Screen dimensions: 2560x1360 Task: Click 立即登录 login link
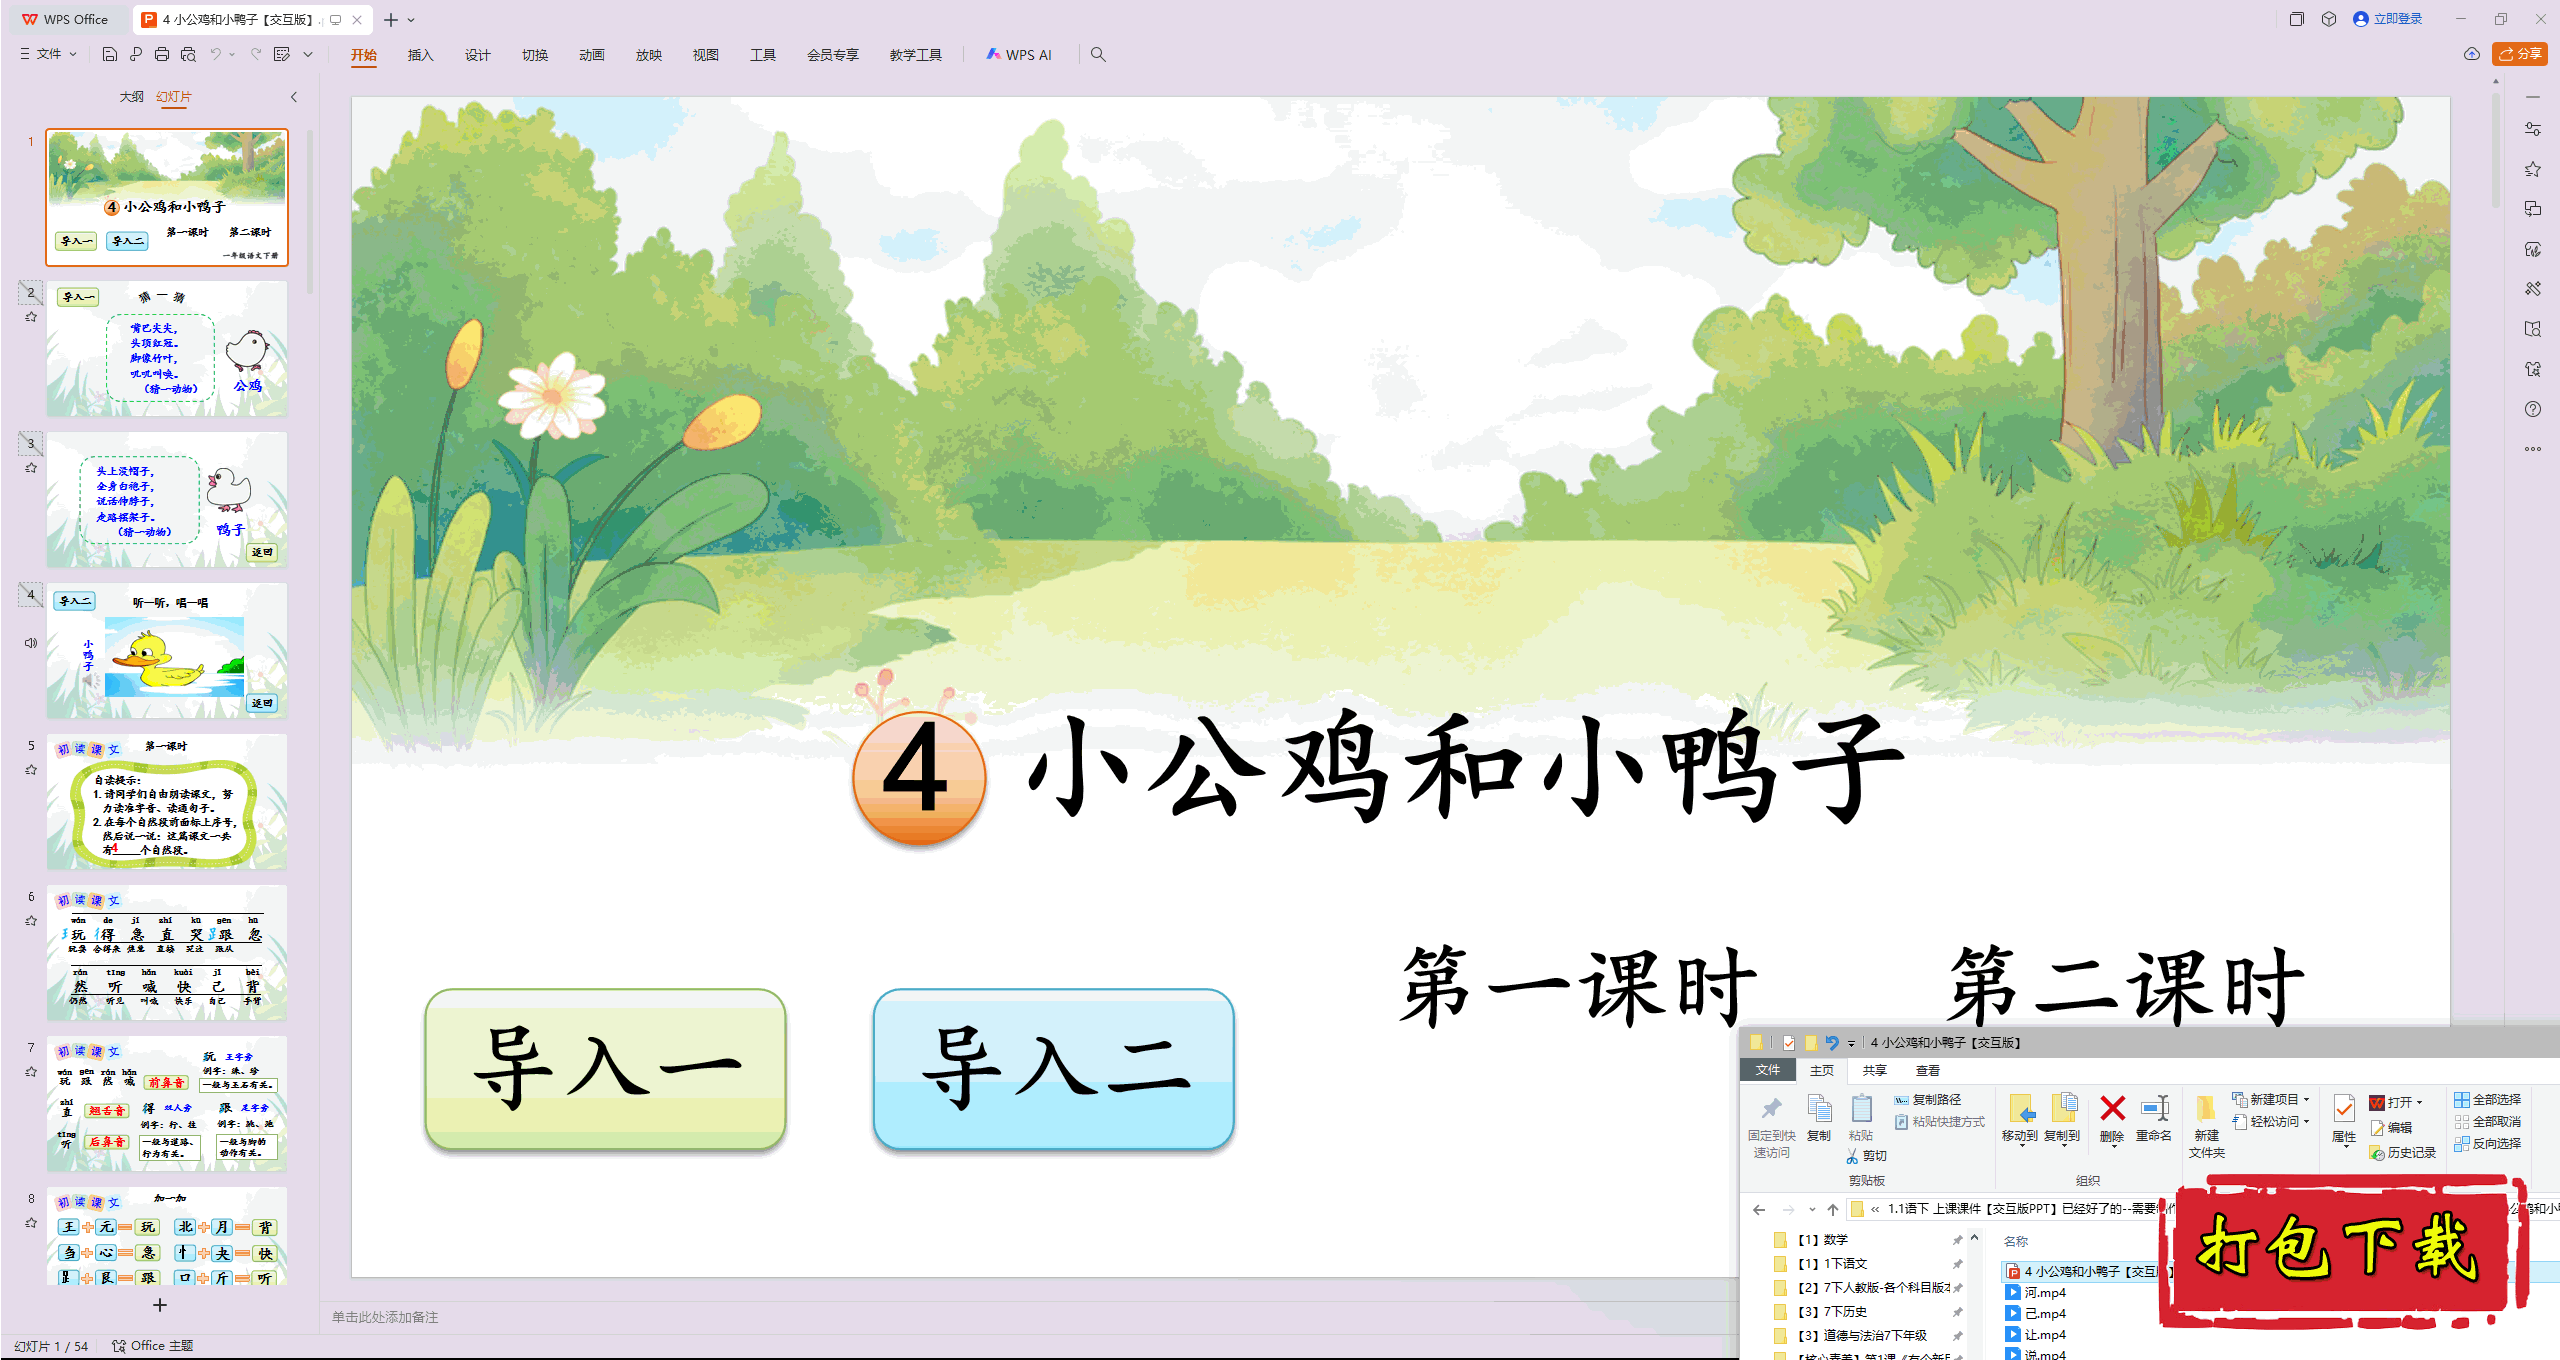tap(2388, 19)
